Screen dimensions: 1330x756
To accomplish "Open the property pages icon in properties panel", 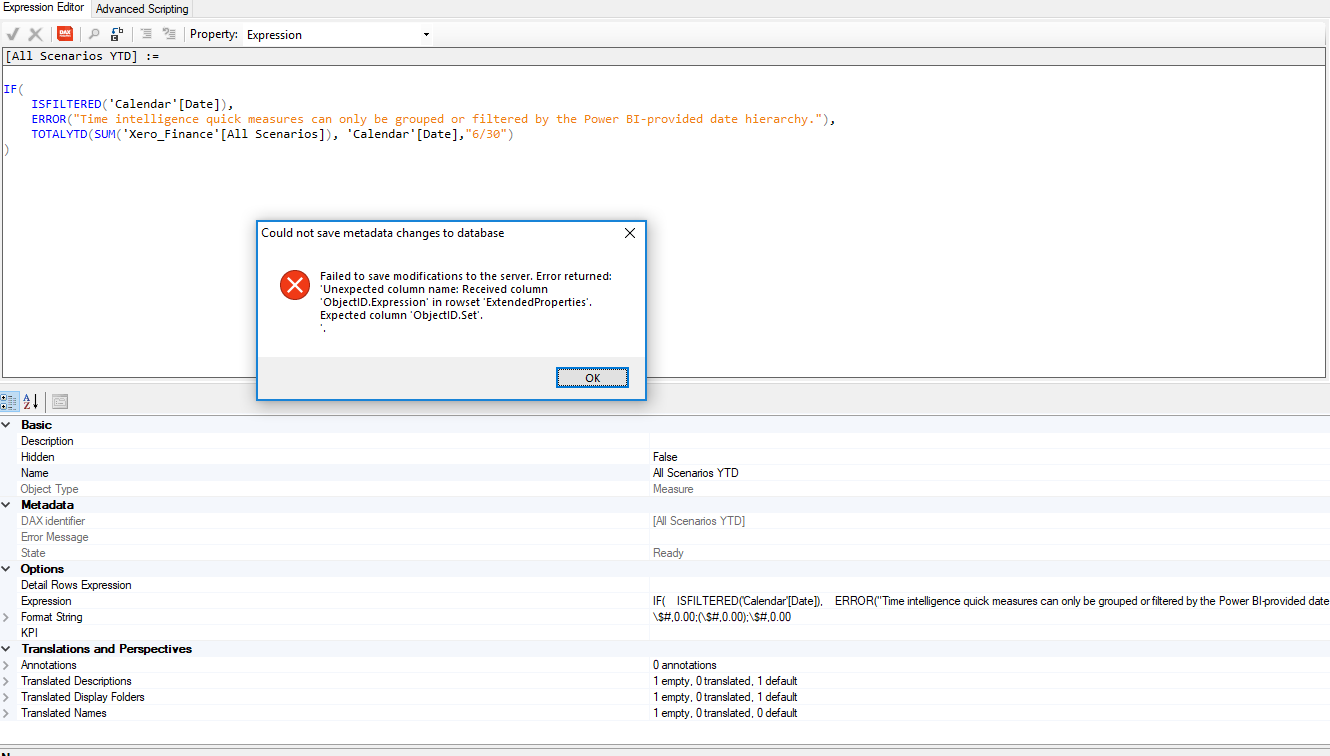I will (x=59, y=401).
